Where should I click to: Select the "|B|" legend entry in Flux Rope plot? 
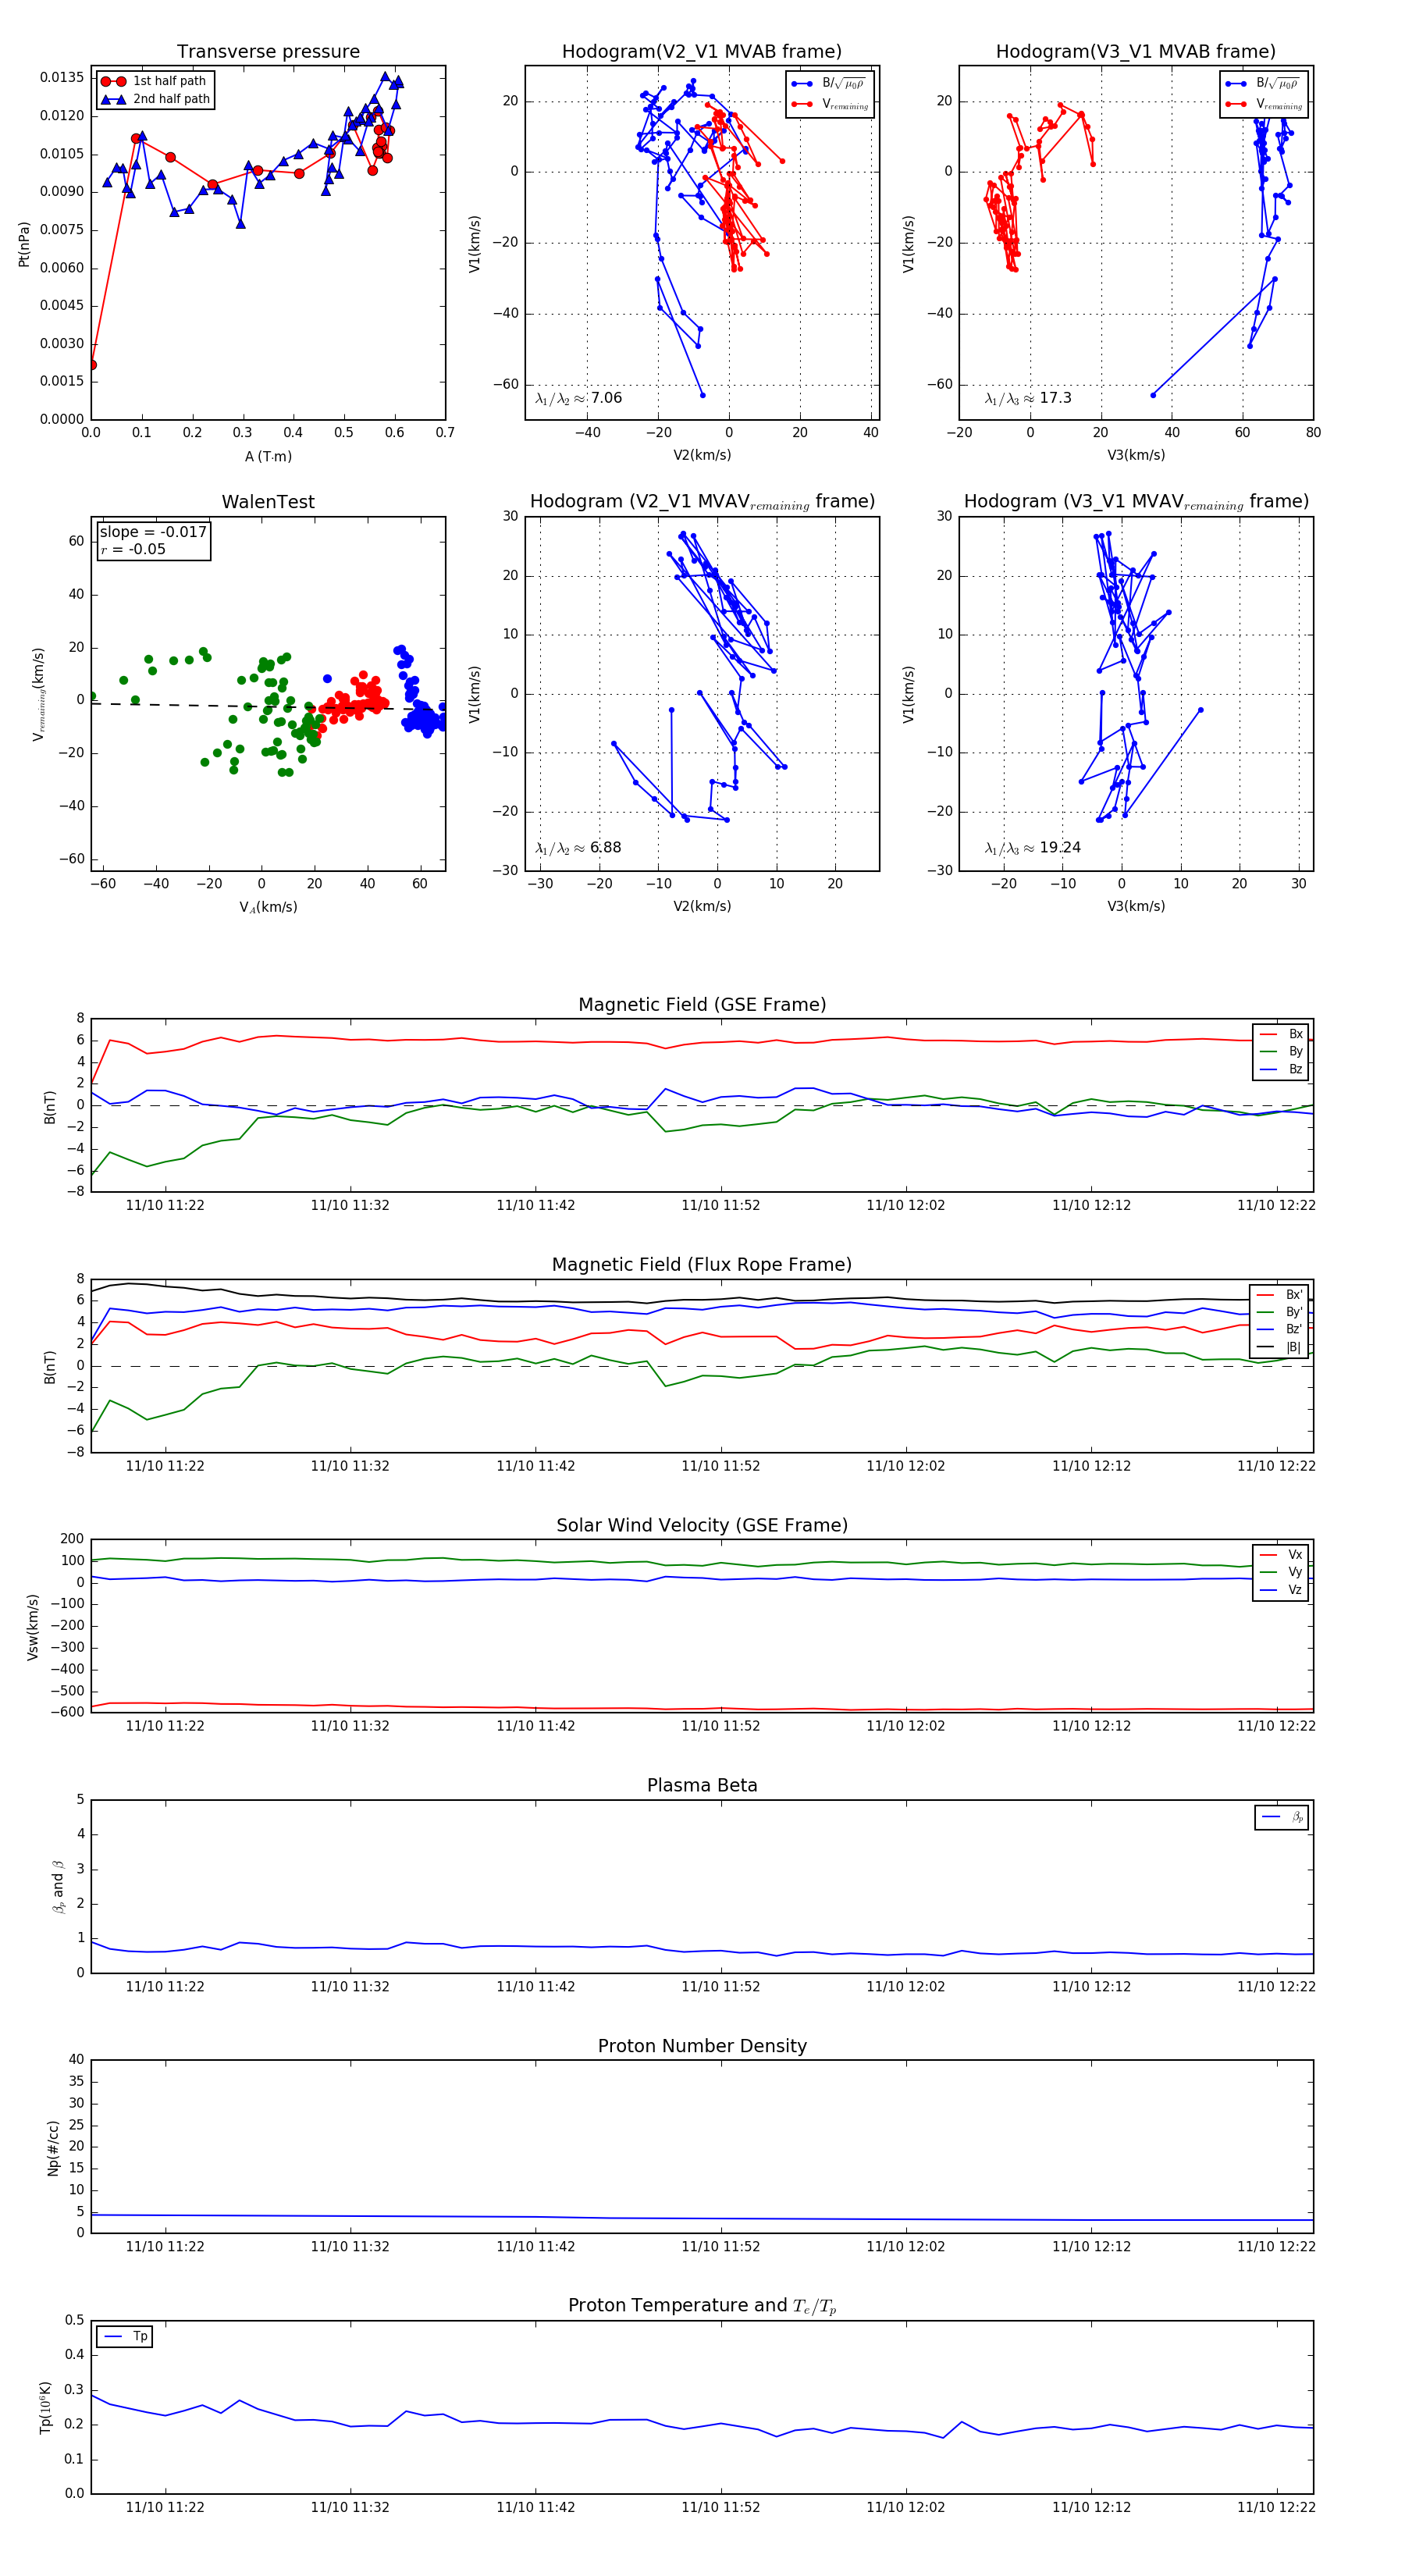(x=1279, y=1348)
